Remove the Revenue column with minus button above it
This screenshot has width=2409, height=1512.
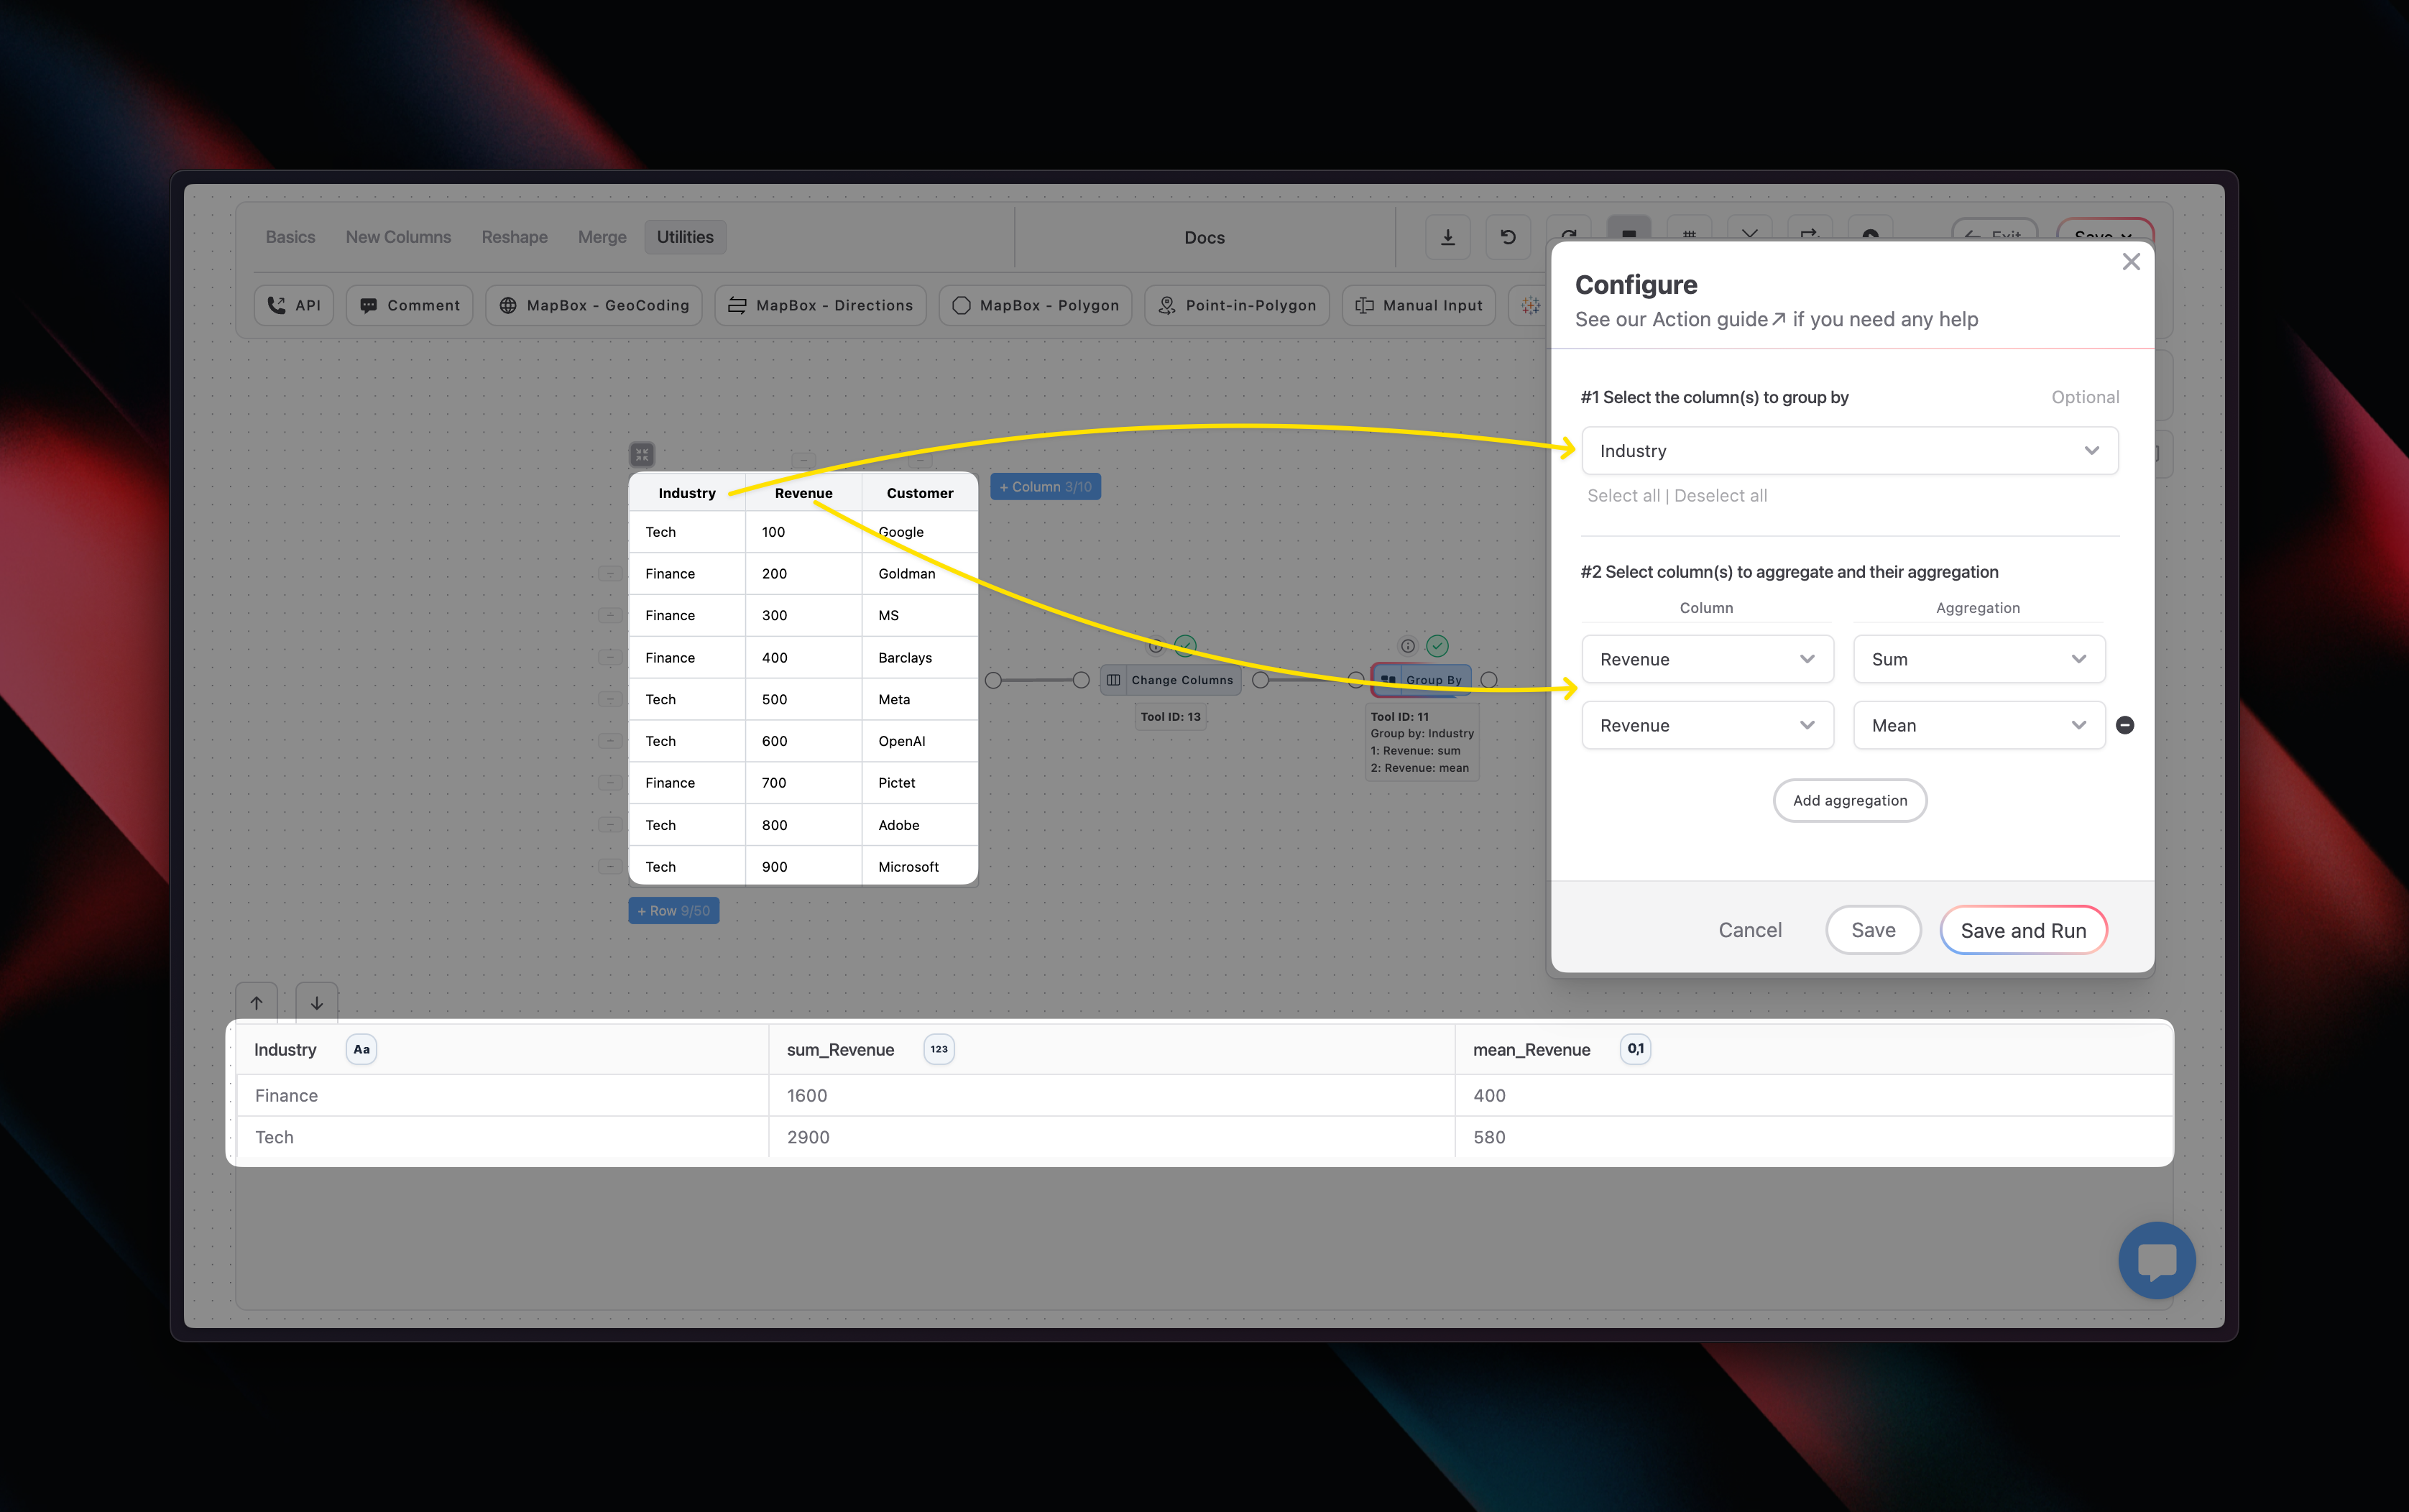tap(804, 460)
